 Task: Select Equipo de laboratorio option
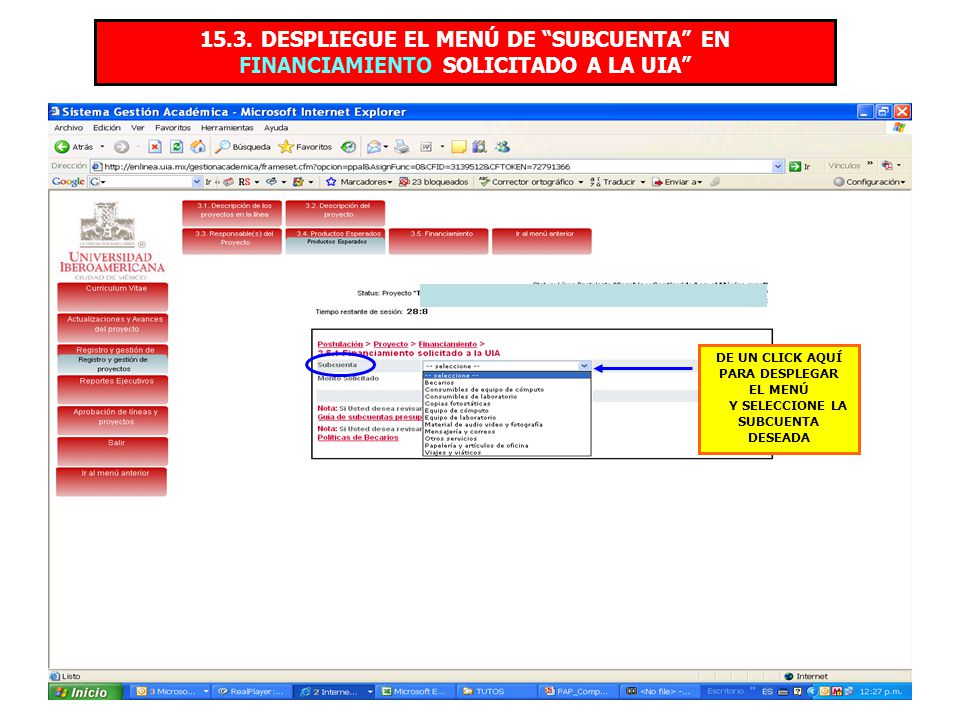click(x=507, y=418)
